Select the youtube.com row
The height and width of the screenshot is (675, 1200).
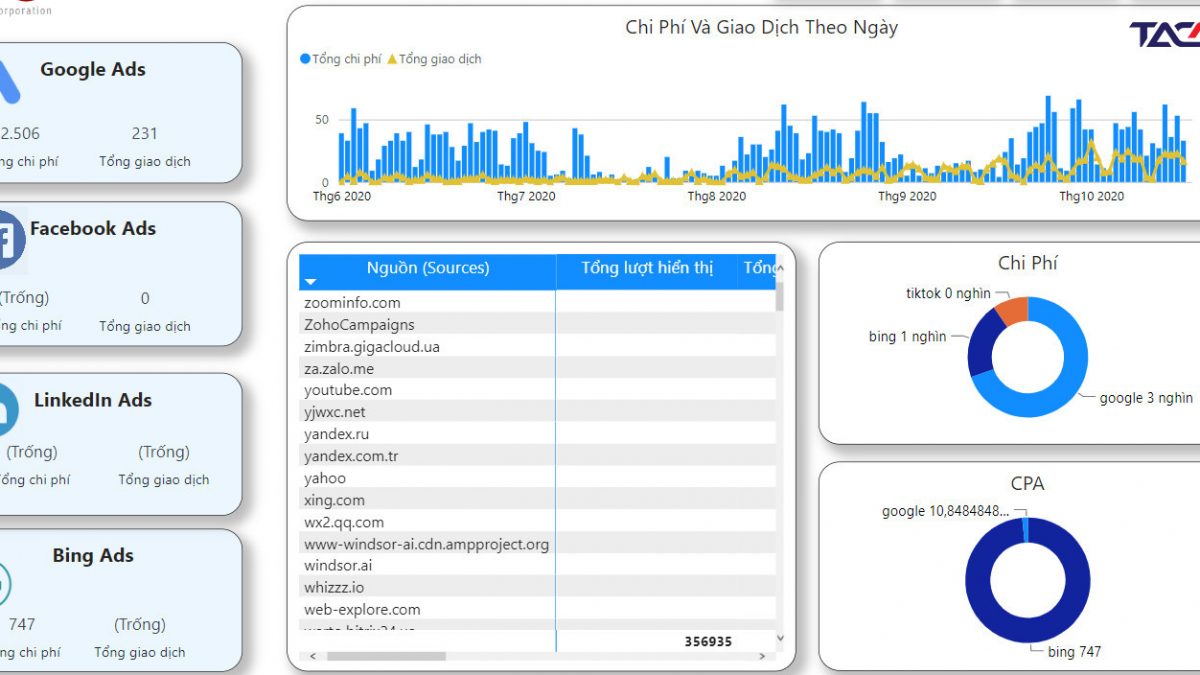(538, 390)
